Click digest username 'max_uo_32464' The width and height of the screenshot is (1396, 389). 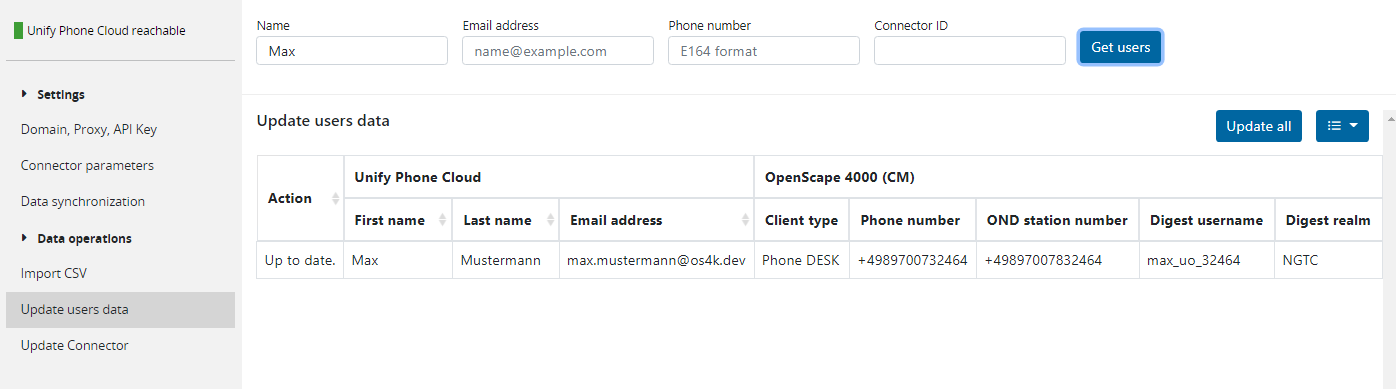(x=1207, y=260)
